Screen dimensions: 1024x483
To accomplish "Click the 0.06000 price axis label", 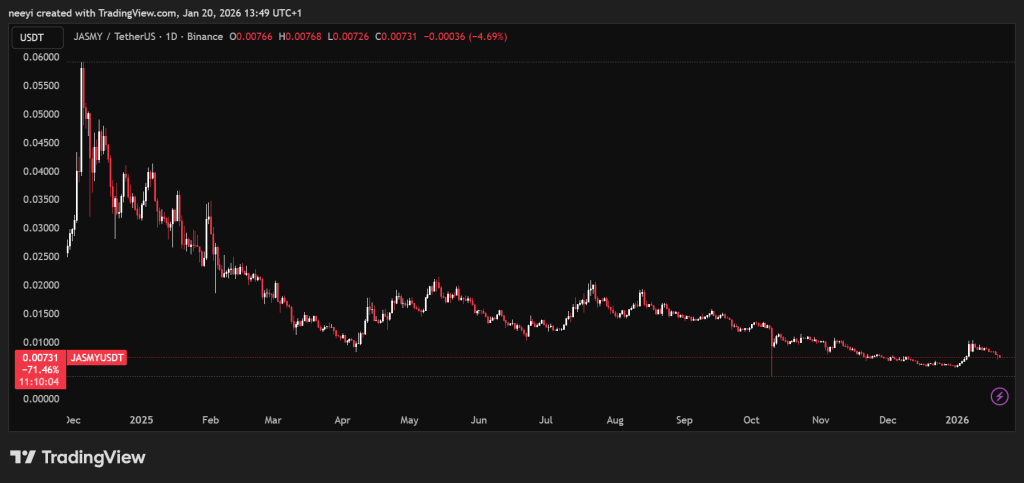I will coord(36,57).
